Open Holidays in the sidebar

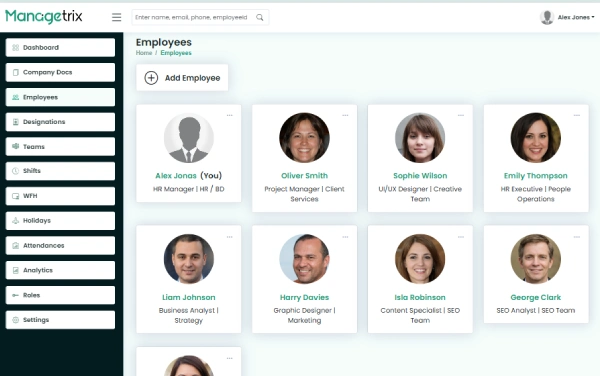(60, 221)
